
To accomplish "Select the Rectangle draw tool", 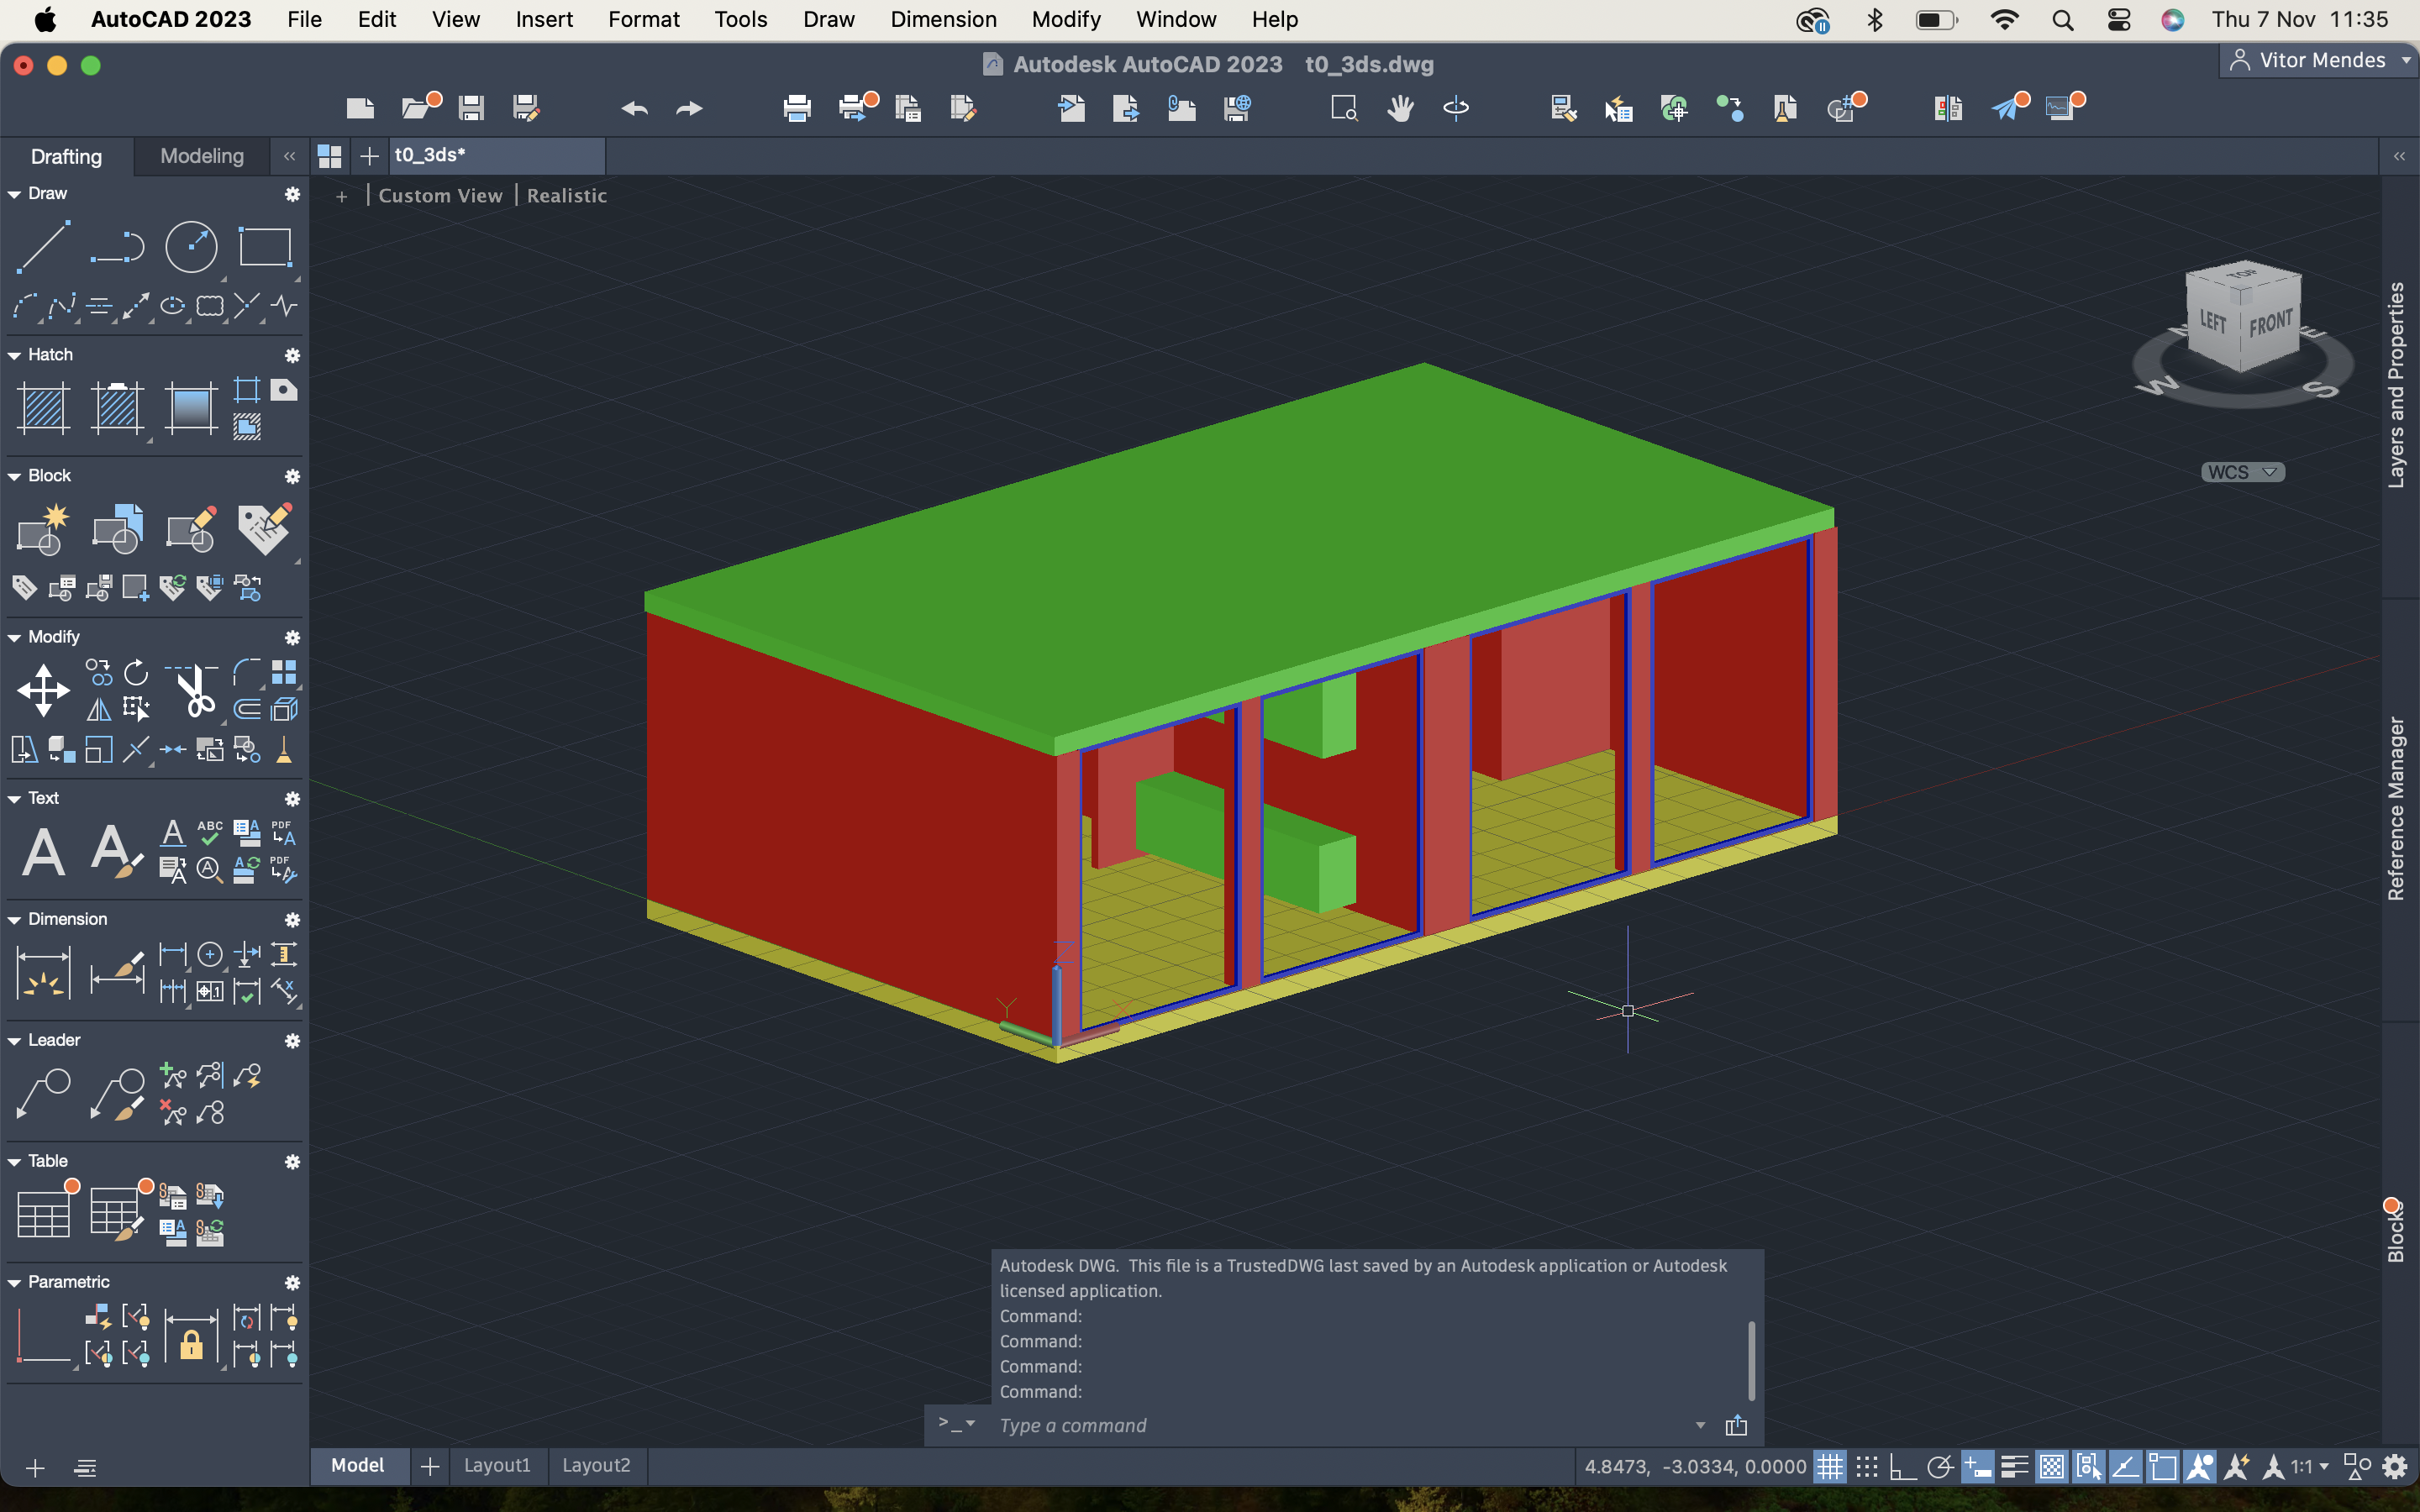I will [265, 246].
